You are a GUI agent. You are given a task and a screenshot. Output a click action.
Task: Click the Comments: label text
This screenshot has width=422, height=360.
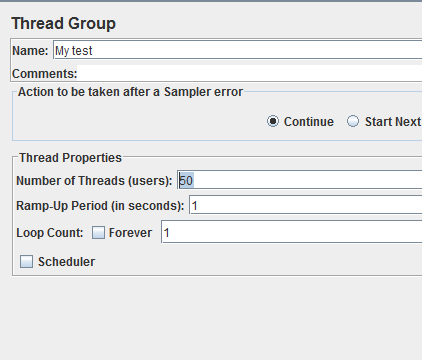(45, 74)
